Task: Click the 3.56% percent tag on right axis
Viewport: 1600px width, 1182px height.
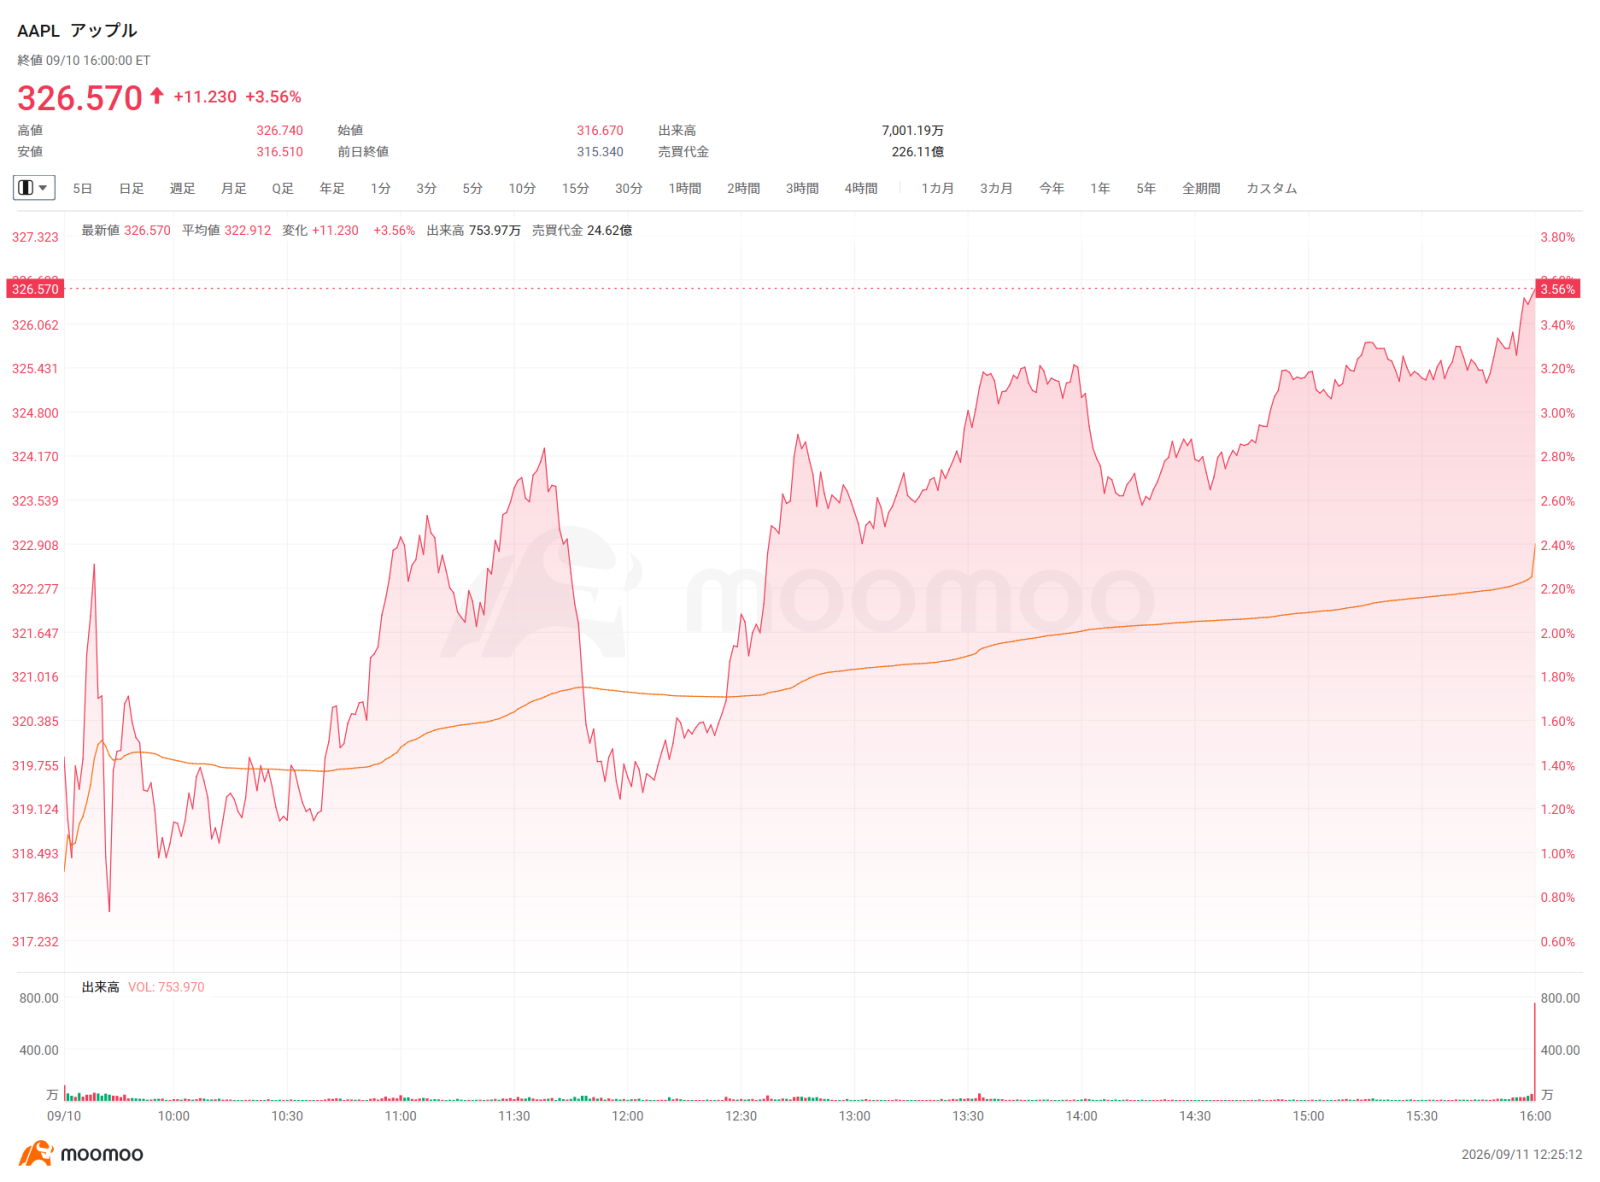Action: coord(1558,289)
